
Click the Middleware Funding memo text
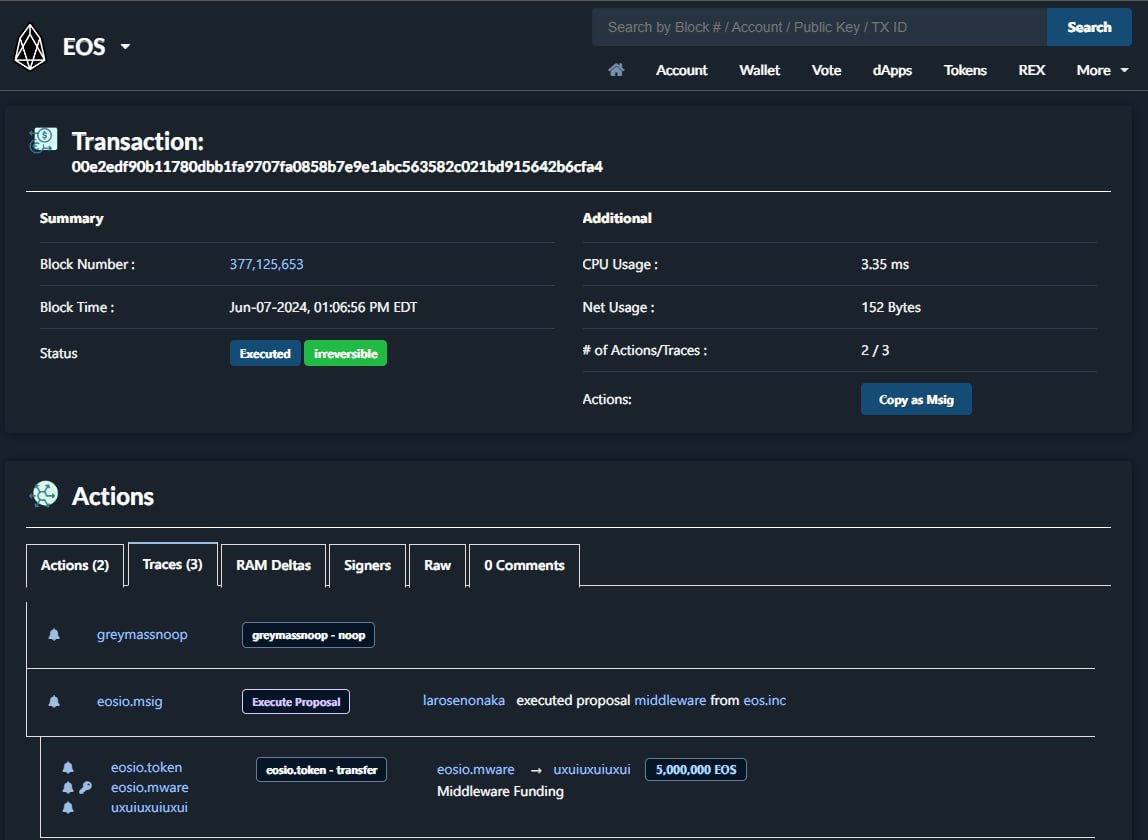[x=500, y=792]
